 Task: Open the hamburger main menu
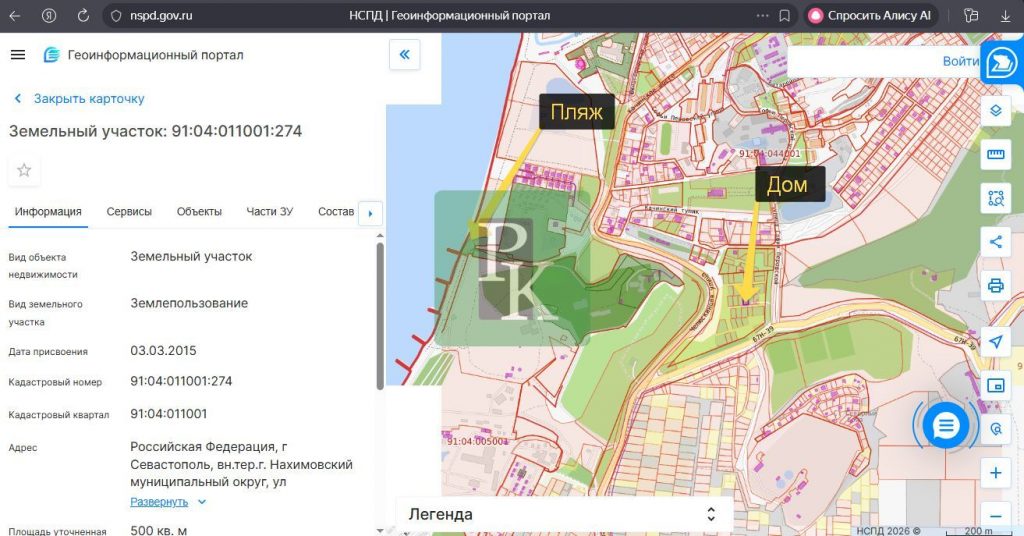18,55
